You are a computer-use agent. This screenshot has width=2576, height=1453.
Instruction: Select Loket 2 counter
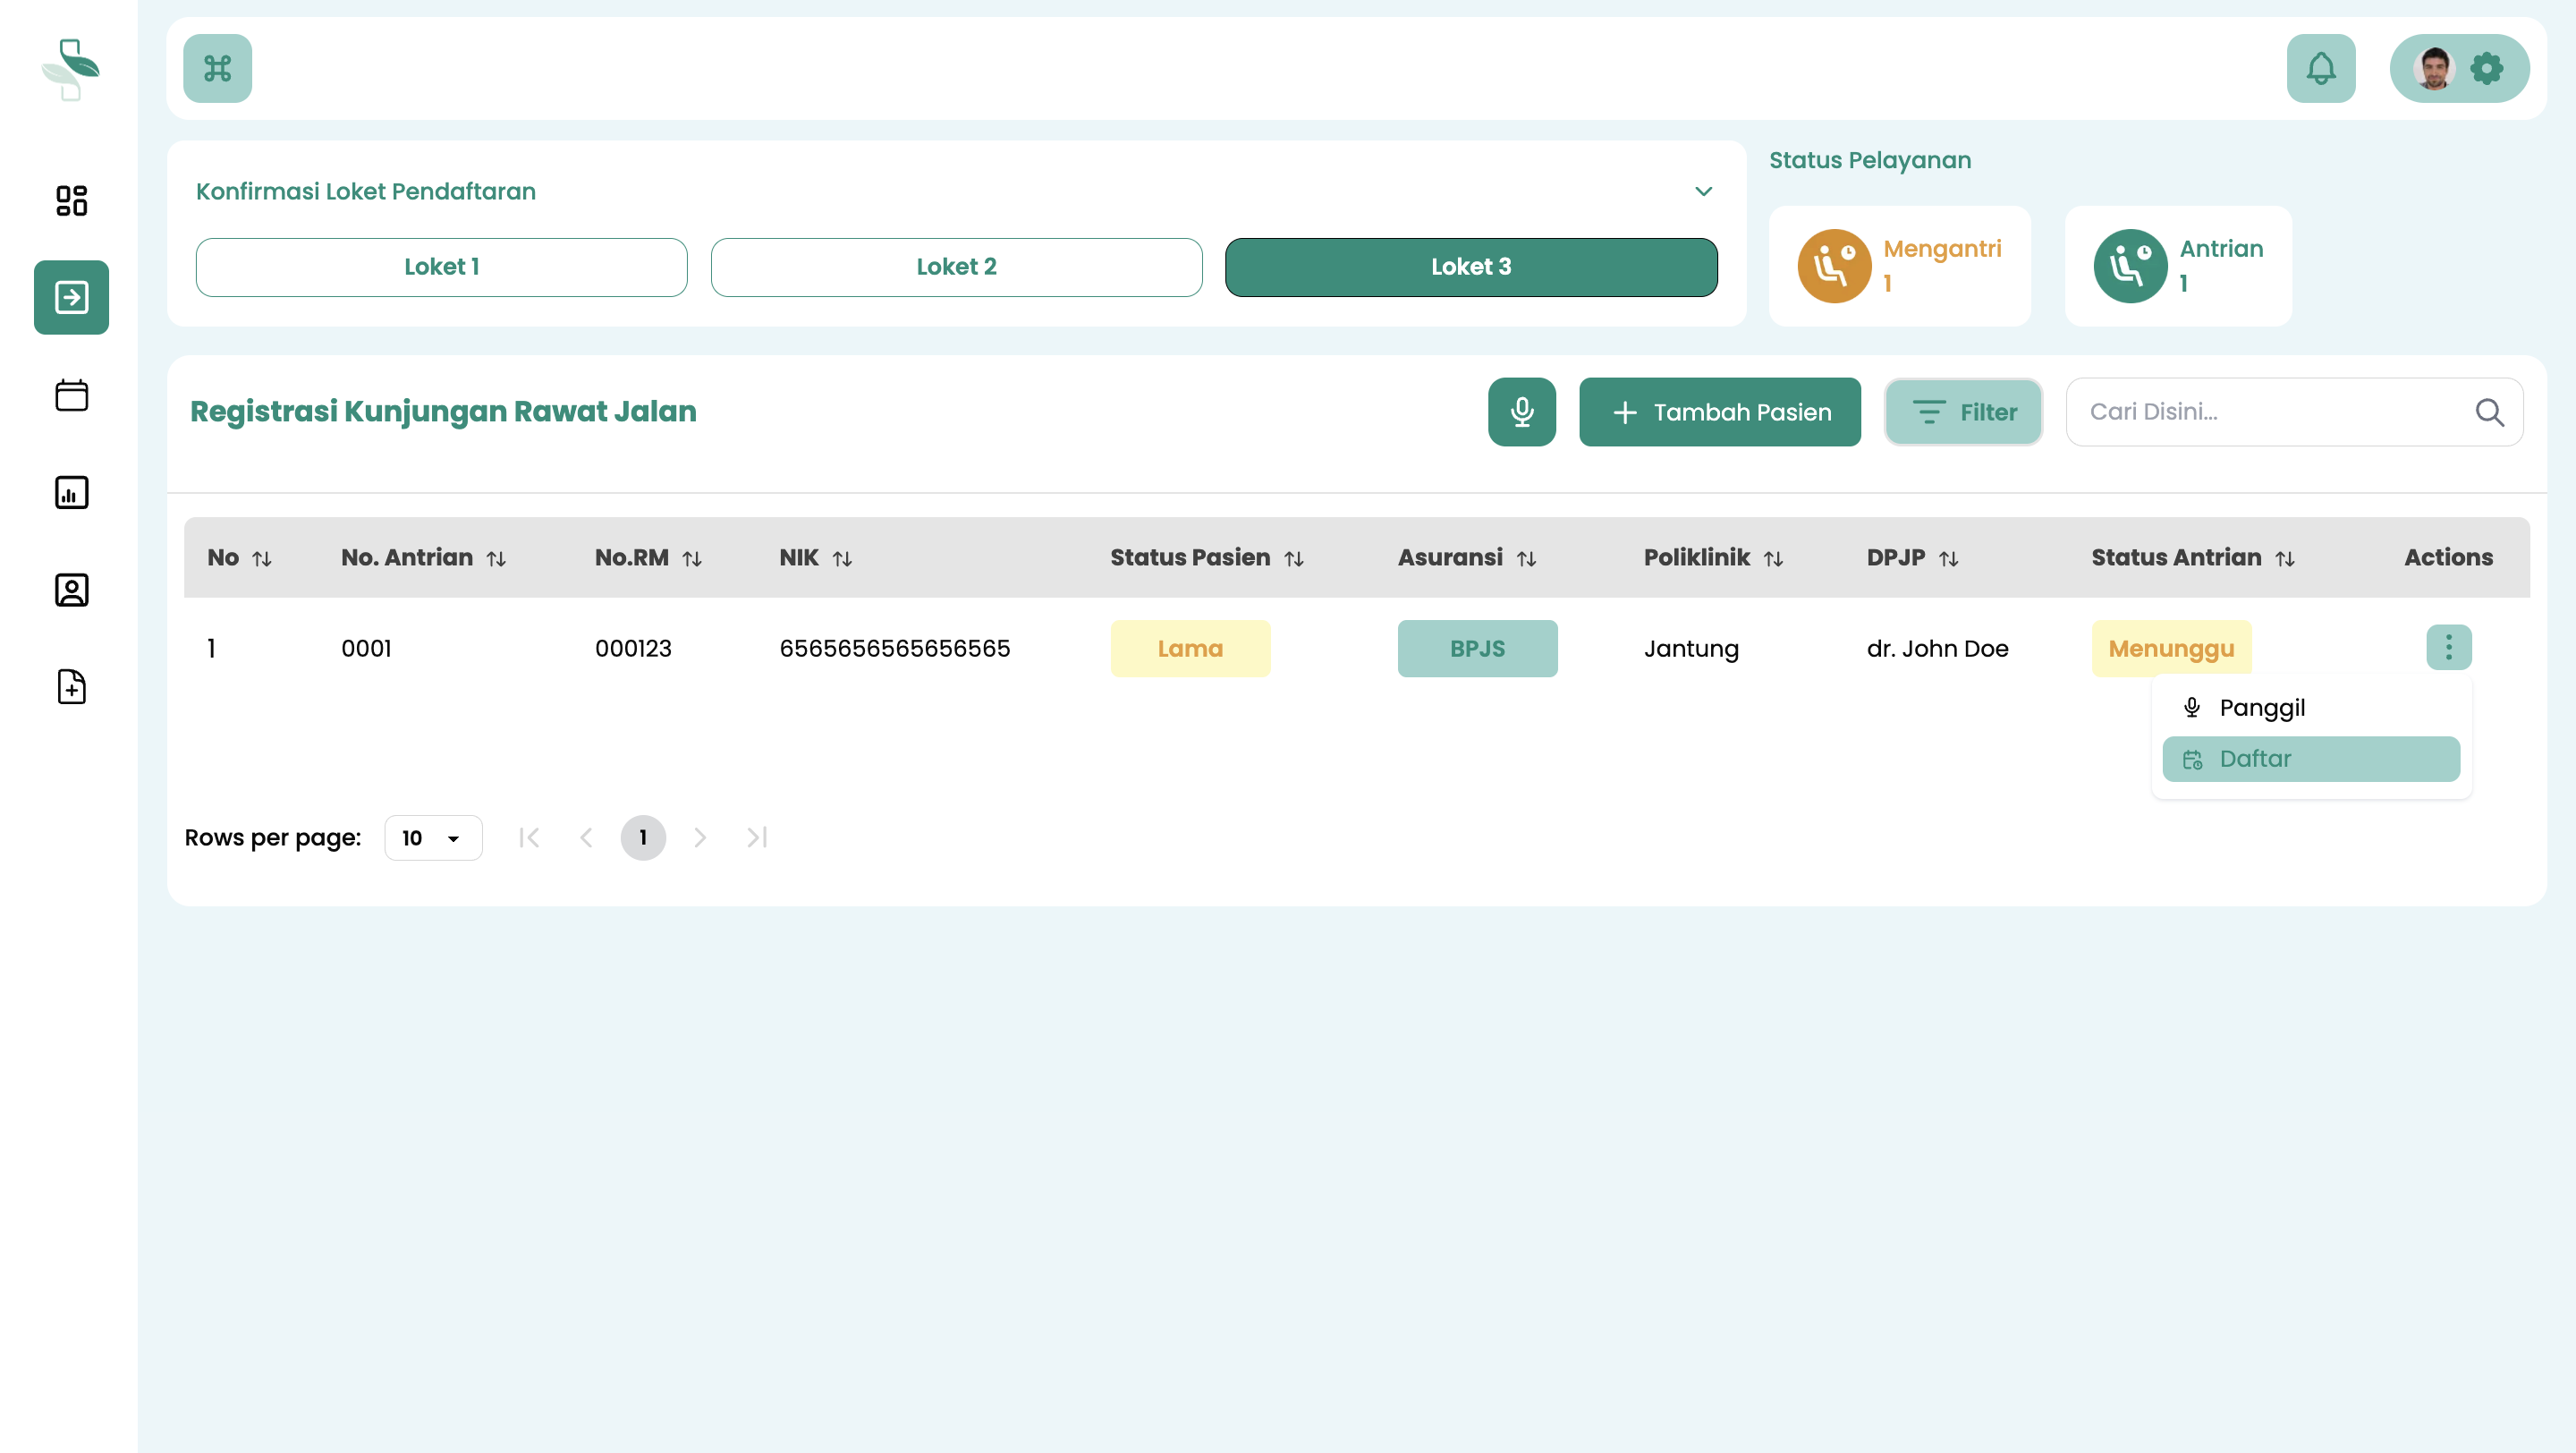(x=956, y=267)
